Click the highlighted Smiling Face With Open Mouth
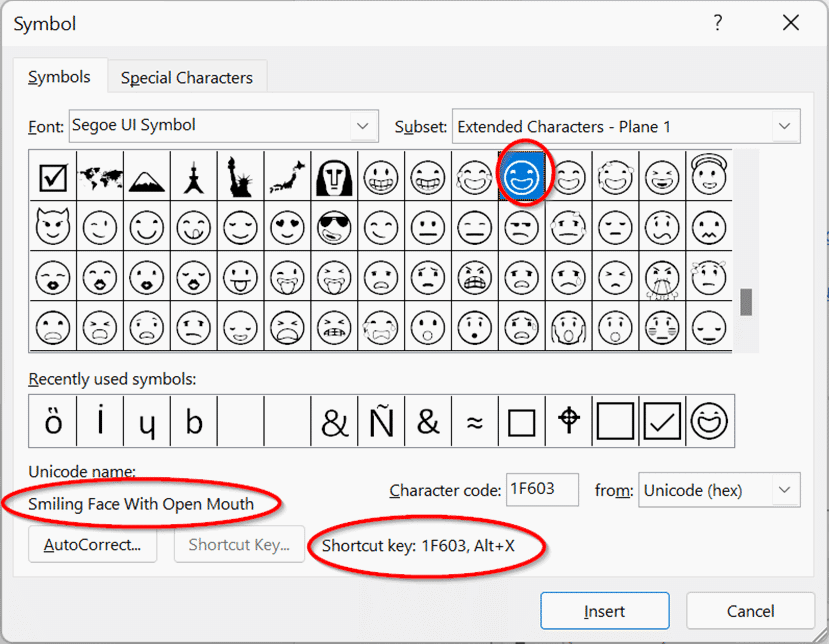 521,178
